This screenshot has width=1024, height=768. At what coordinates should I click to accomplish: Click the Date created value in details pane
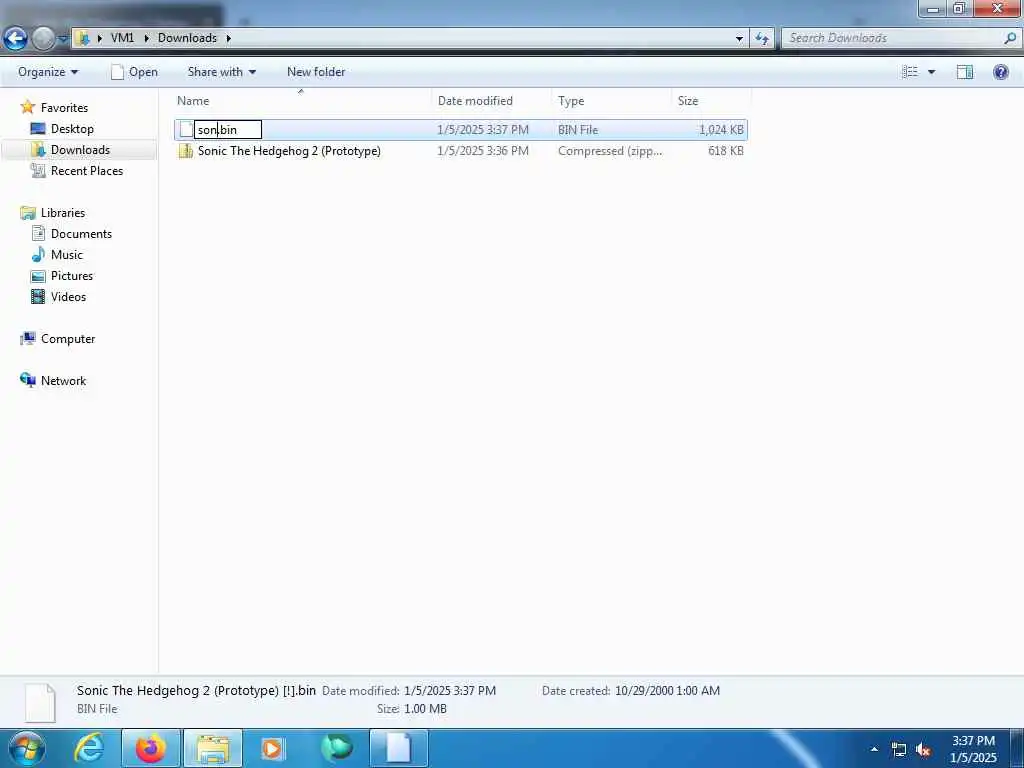[x=667, y=691]
